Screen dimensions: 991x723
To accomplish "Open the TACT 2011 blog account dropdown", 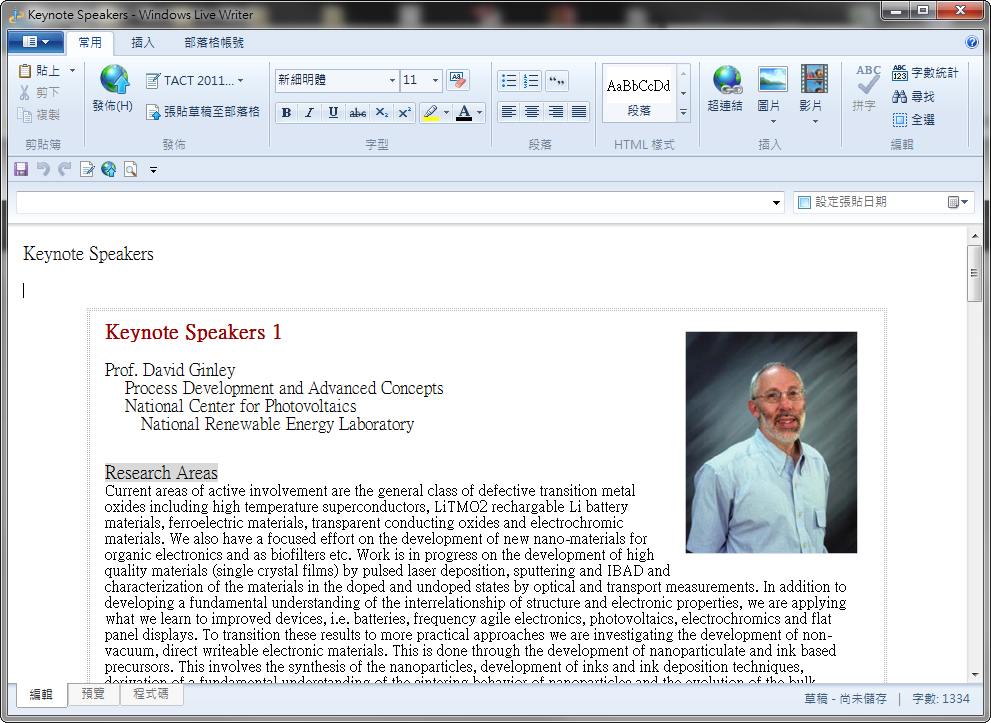I will coord(195,81).
